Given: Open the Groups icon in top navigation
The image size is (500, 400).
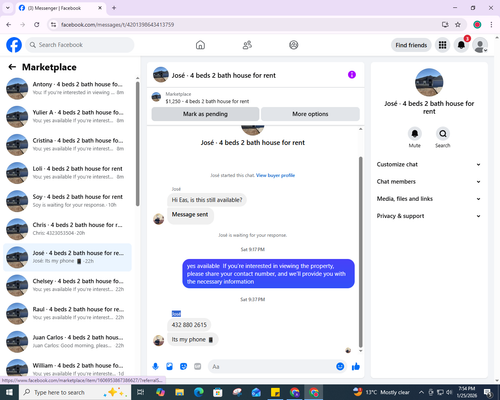Looking at the screenshot, I should (294, 45).
